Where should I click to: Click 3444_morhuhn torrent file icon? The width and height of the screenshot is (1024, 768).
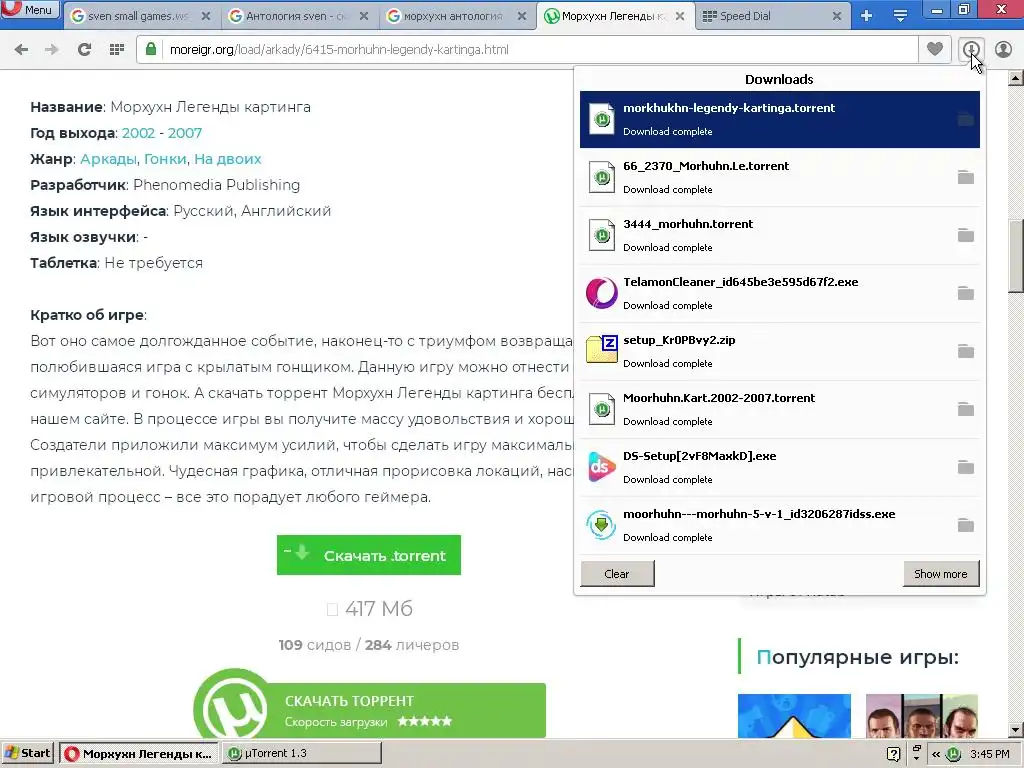(x=601, y=235)
